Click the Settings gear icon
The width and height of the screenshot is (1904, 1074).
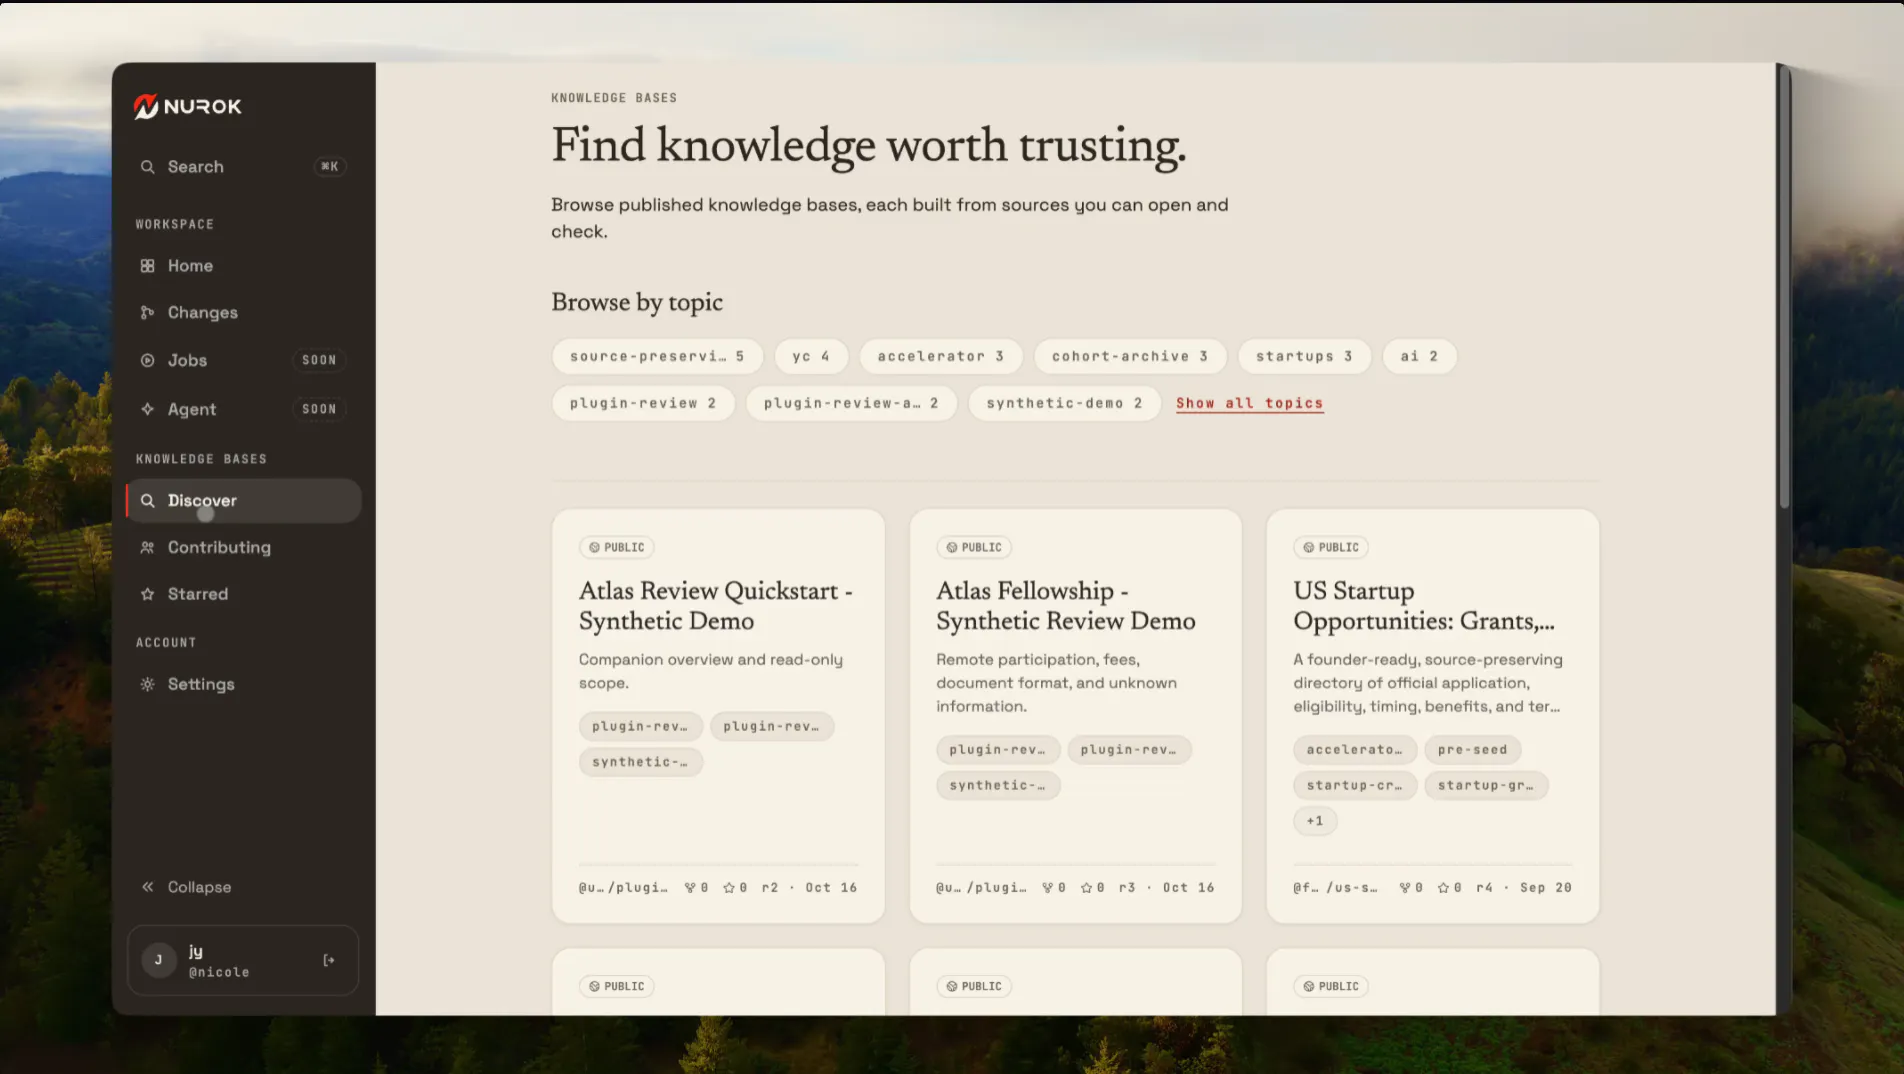(x=148, y=685)
